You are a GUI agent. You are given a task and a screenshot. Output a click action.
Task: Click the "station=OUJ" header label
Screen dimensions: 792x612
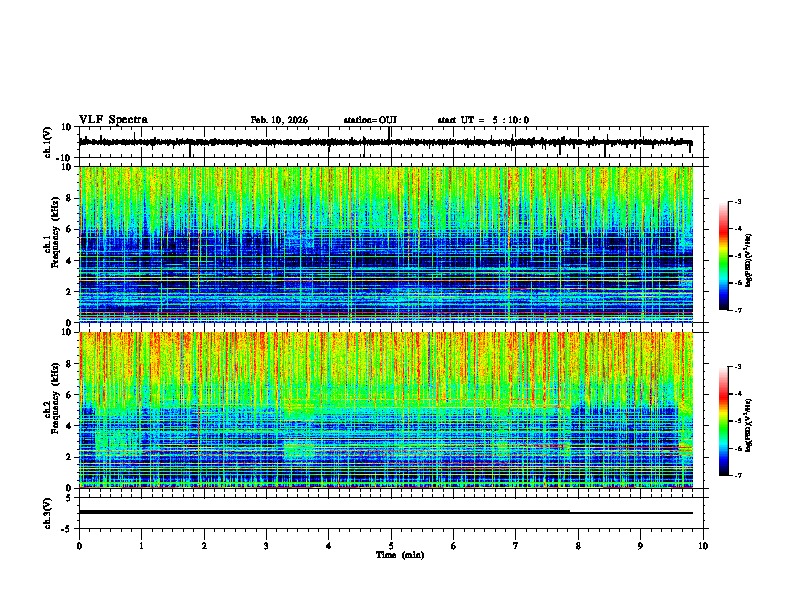coord(370,120)
